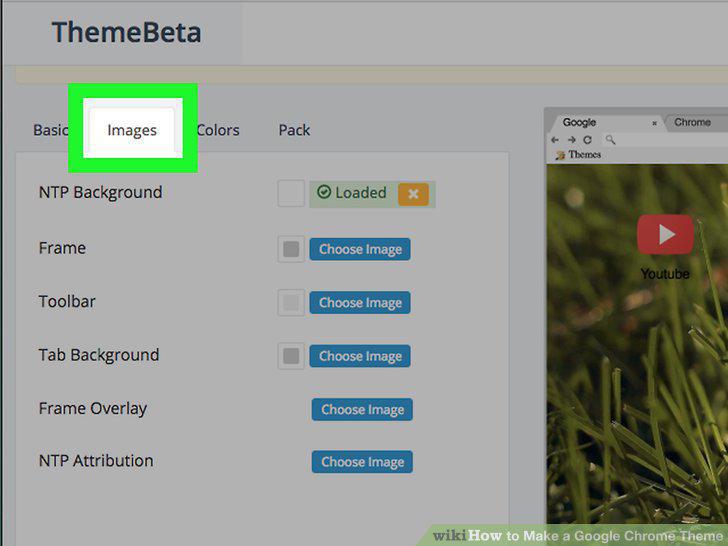Select the Google tab in preview
Image resolution: width=728 pixels, height=546 pixels.
click(606, 123)
